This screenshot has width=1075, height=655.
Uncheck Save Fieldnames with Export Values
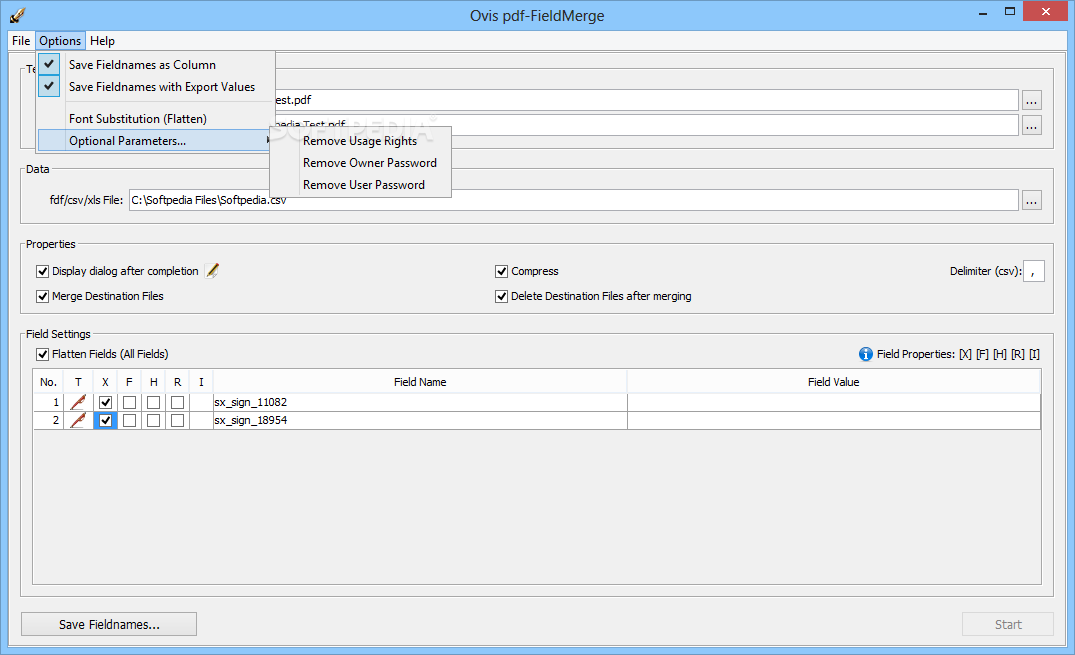[x=156, y=86]
